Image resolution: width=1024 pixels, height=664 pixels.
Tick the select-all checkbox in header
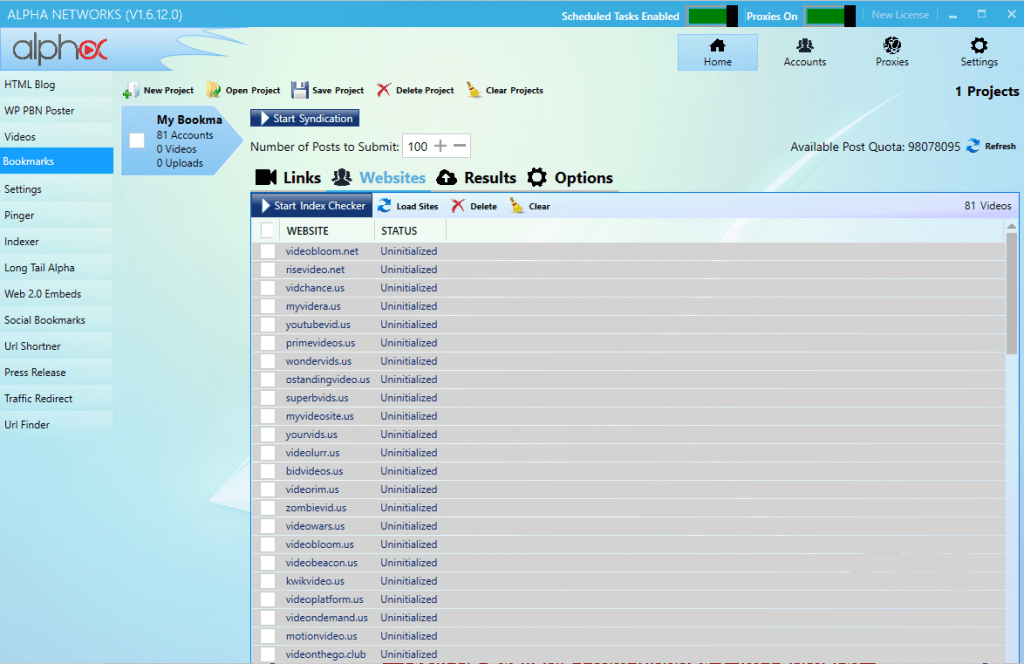[x=267, y=230]
